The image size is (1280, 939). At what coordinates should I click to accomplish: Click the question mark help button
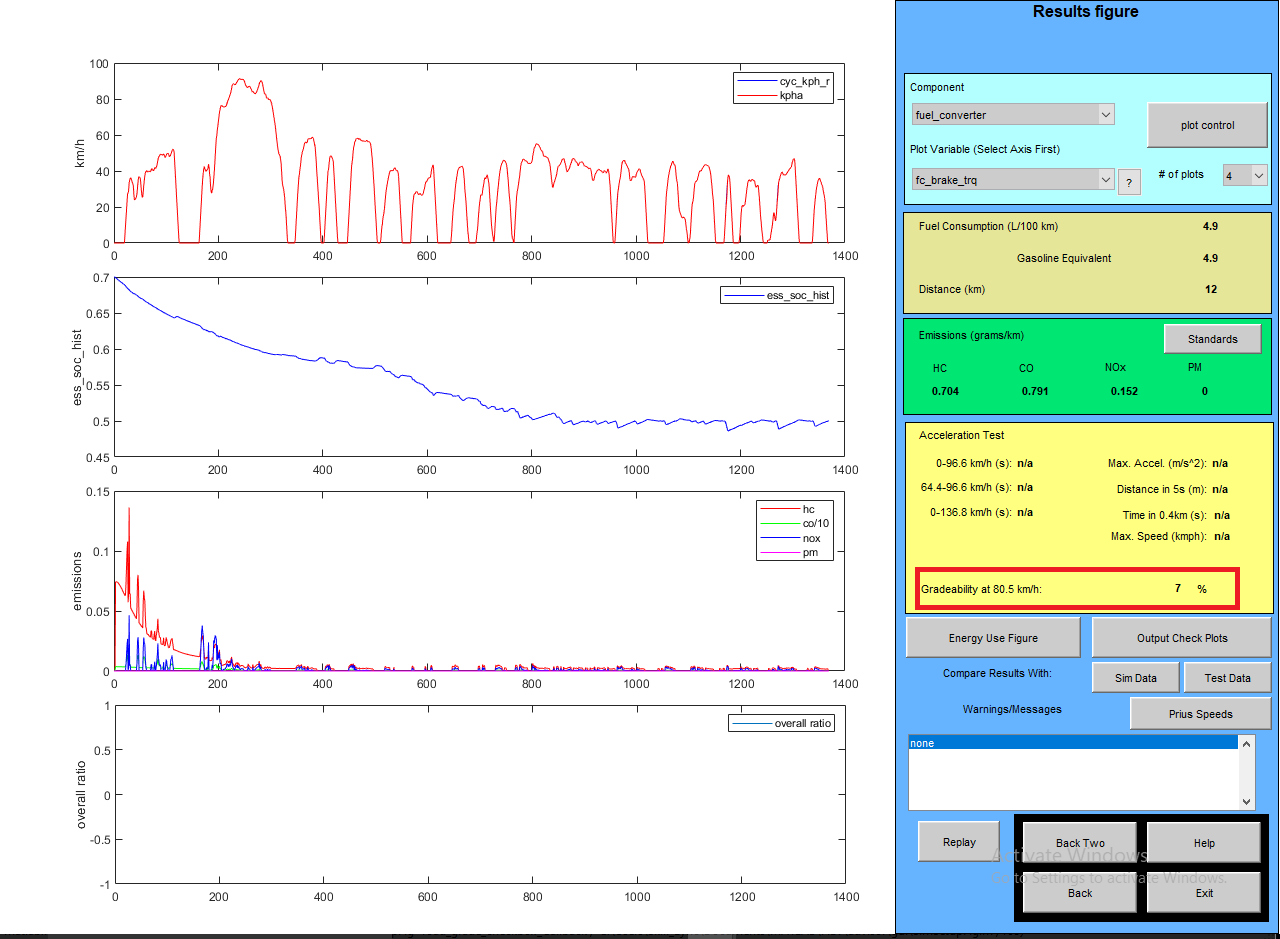[1129, 183]
